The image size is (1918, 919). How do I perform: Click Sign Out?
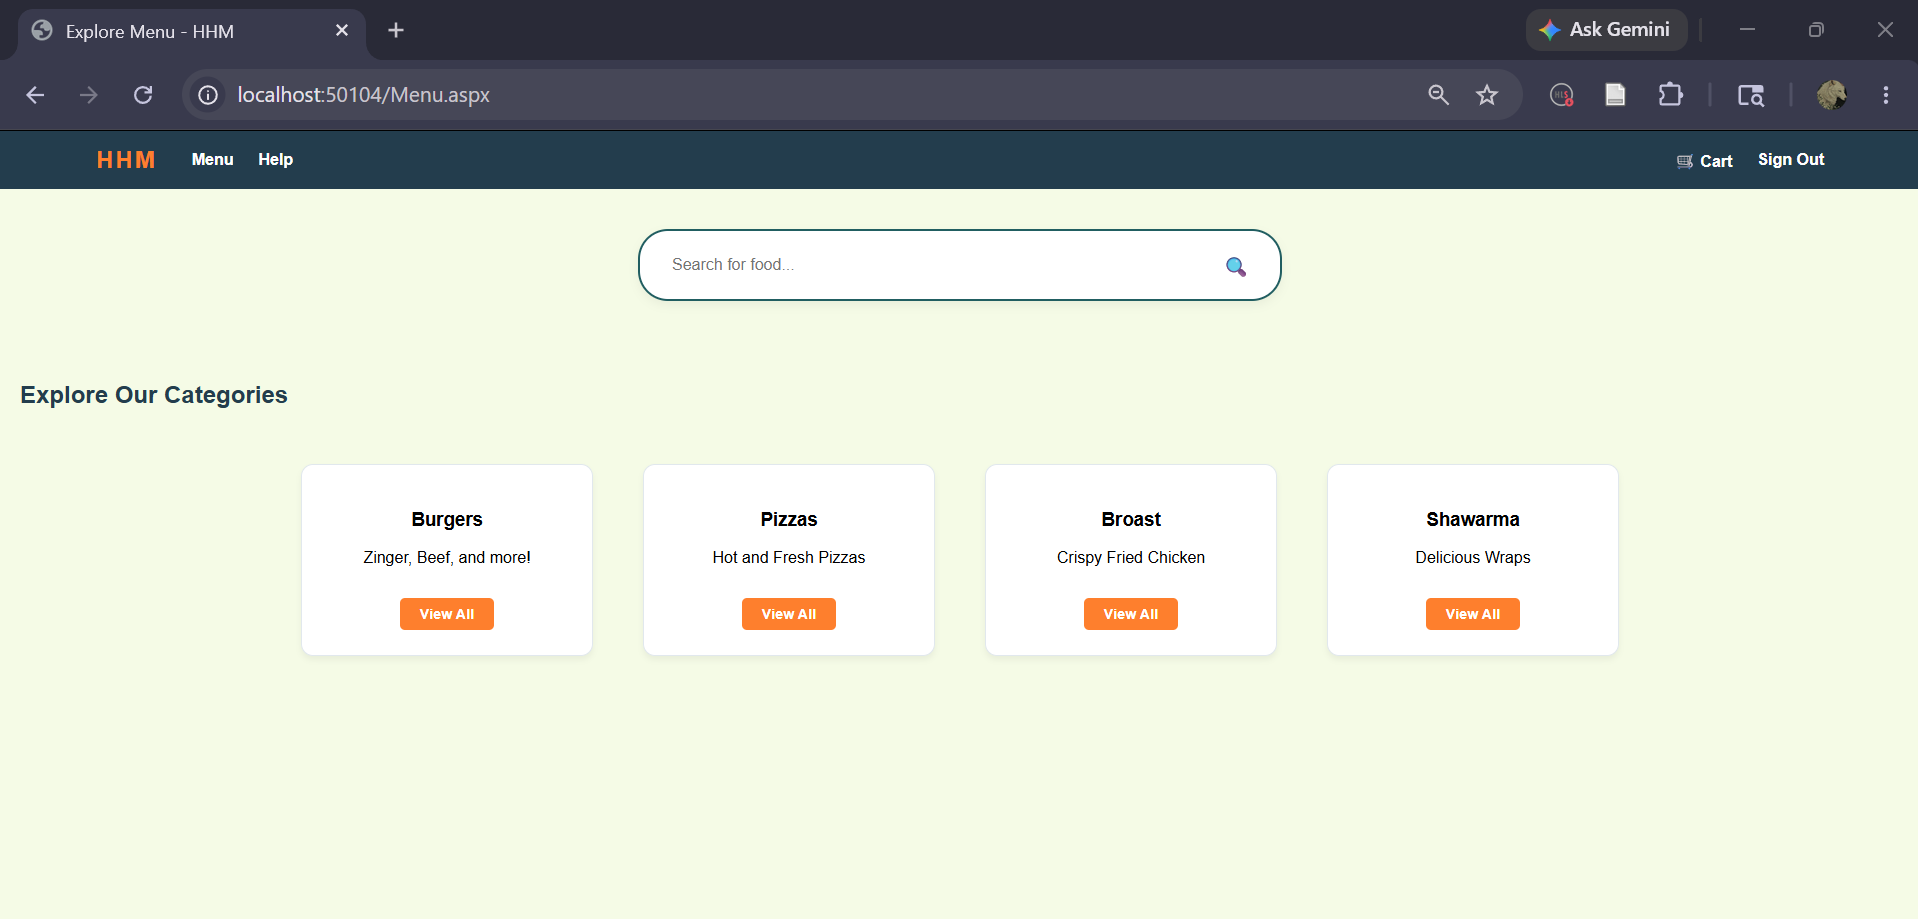point(1791,160)
